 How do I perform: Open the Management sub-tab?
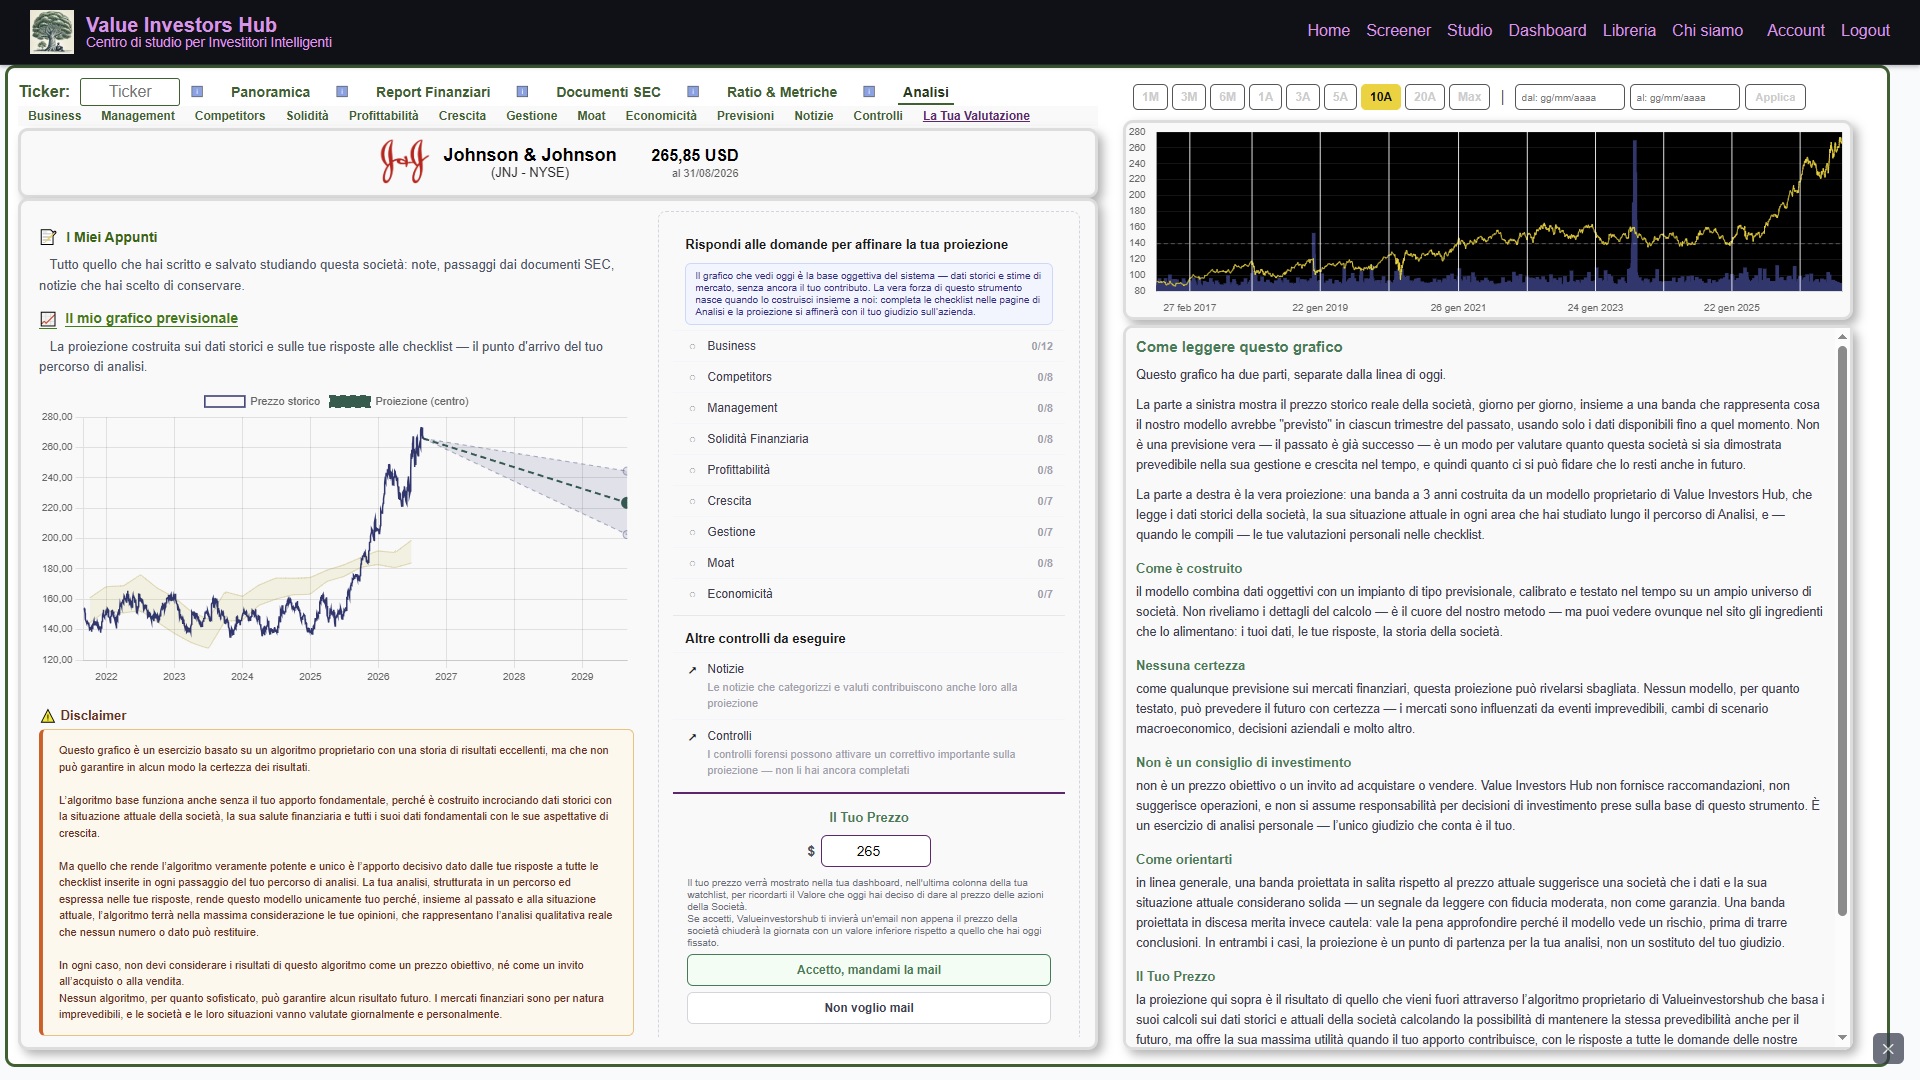coord(138,116)
